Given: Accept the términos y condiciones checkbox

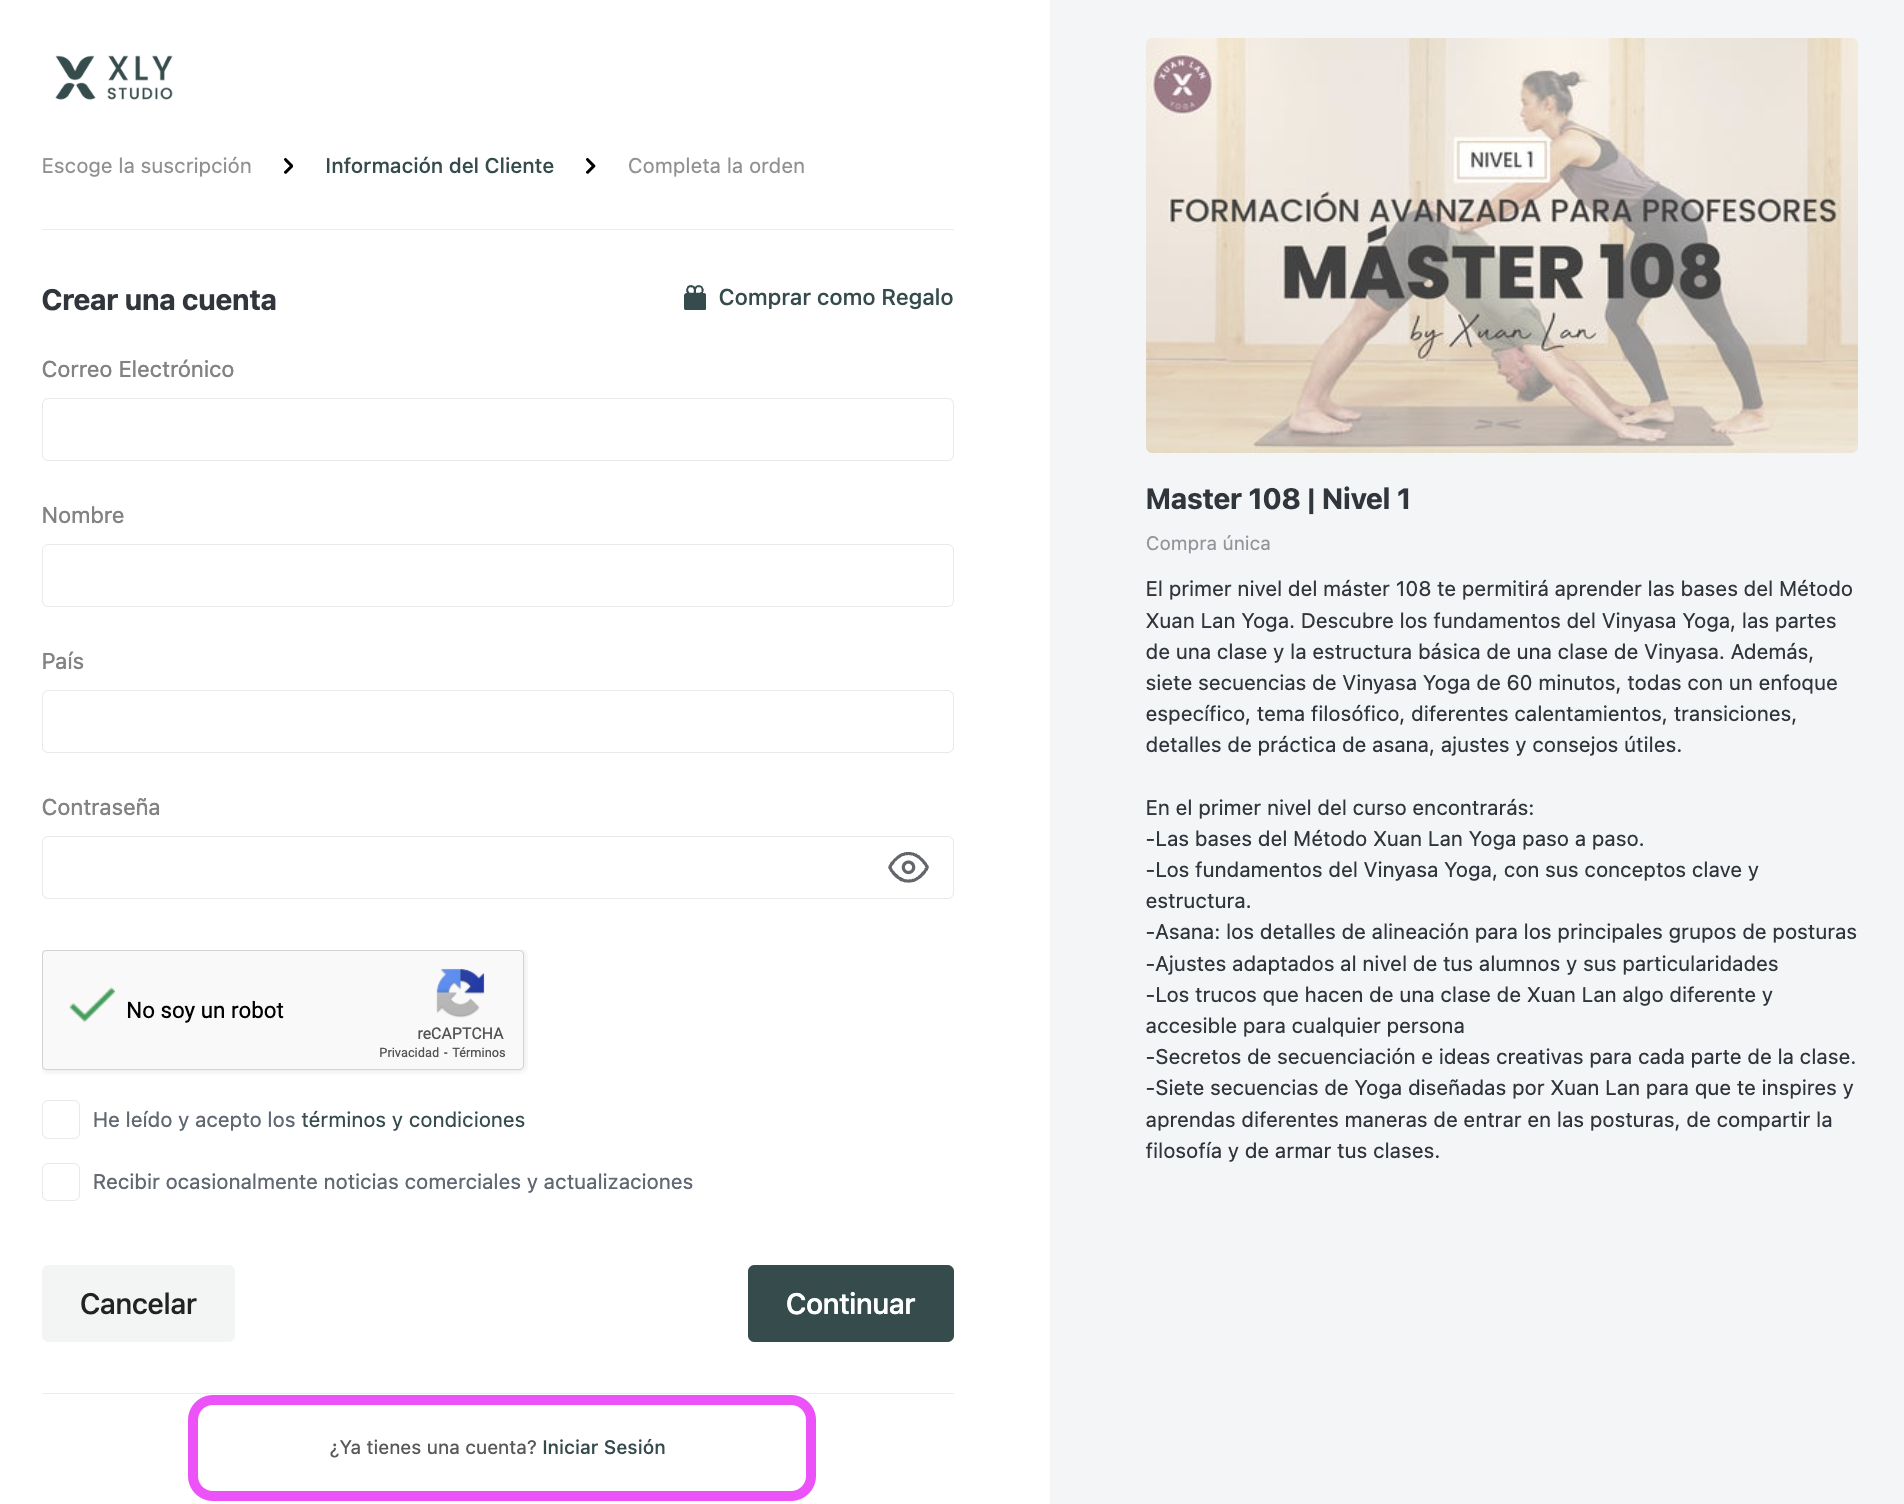Looking at the screenshot, I should [x=61, y=1120].
